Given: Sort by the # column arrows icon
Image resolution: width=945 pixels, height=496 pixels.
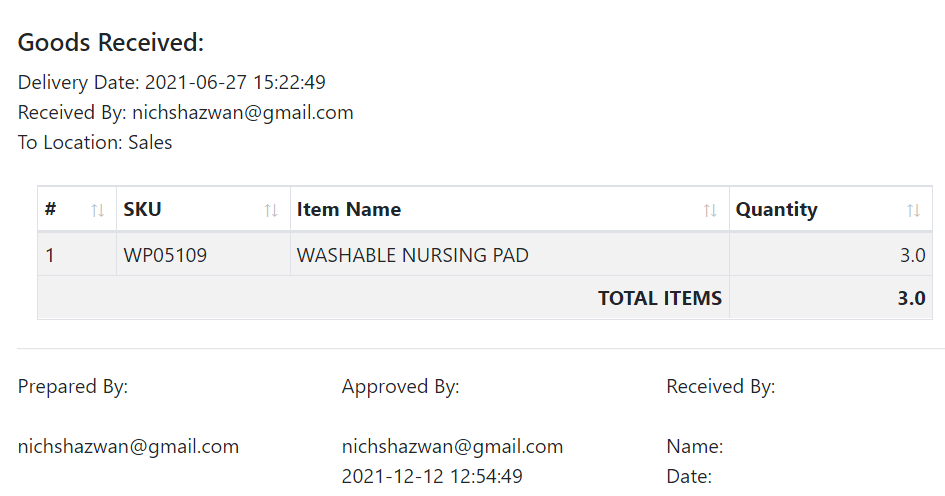Looking at the screenshot, I should coord(98,210).
